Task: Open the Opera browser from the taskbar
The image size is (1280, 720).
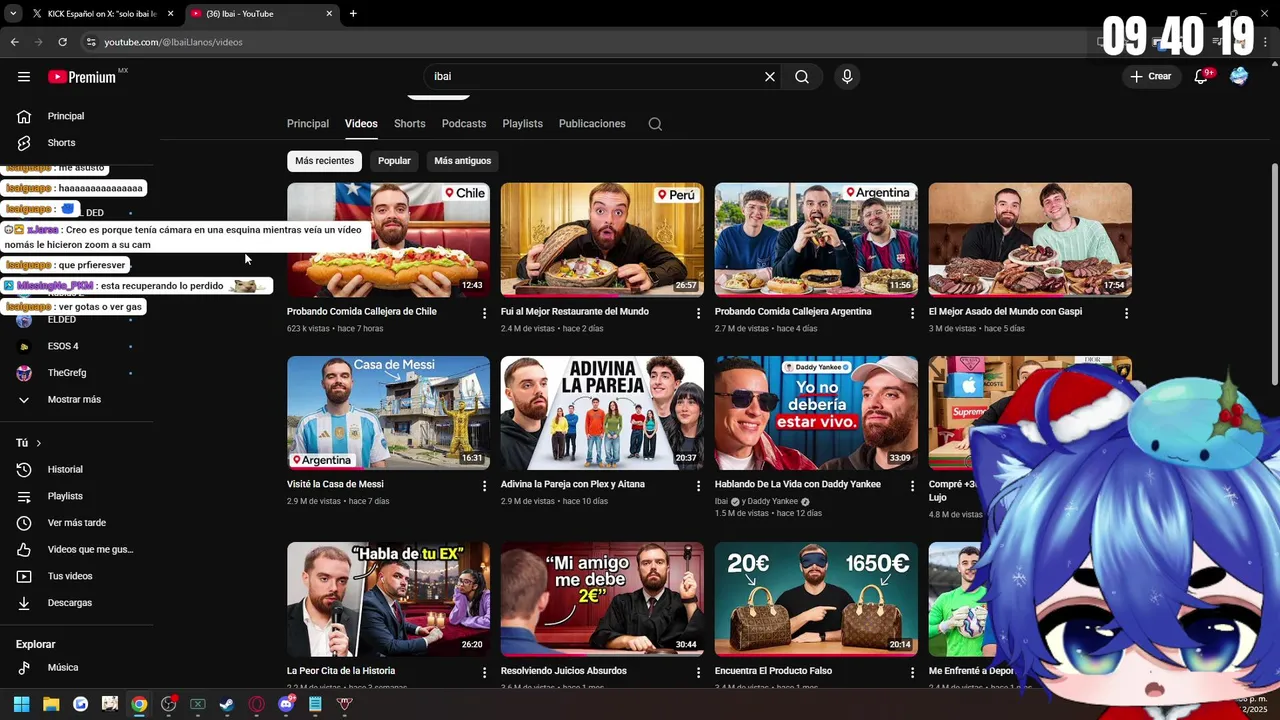Action: (x=256, y=704)
